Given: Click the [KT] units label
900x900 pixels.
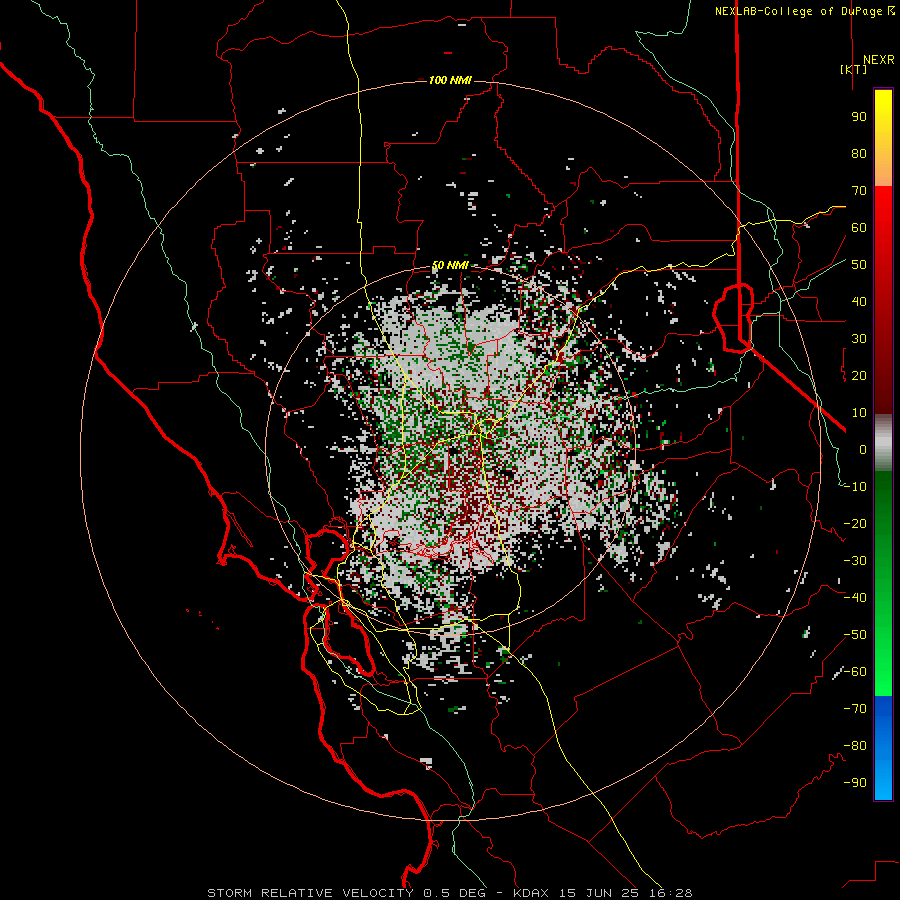Looking at the screenshot, I should click(x=854, y=69).
